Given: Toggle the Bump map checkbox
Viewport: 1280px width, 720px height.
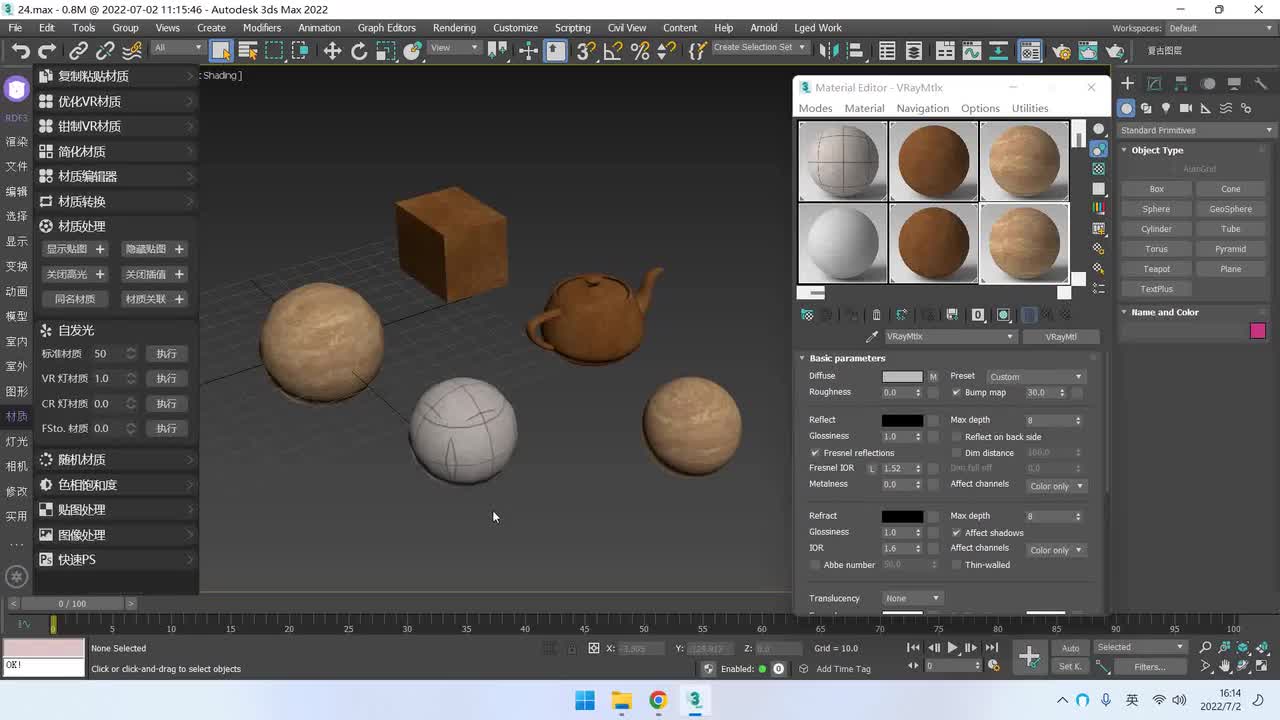Looking at the screenshot, I should (956, 393).
